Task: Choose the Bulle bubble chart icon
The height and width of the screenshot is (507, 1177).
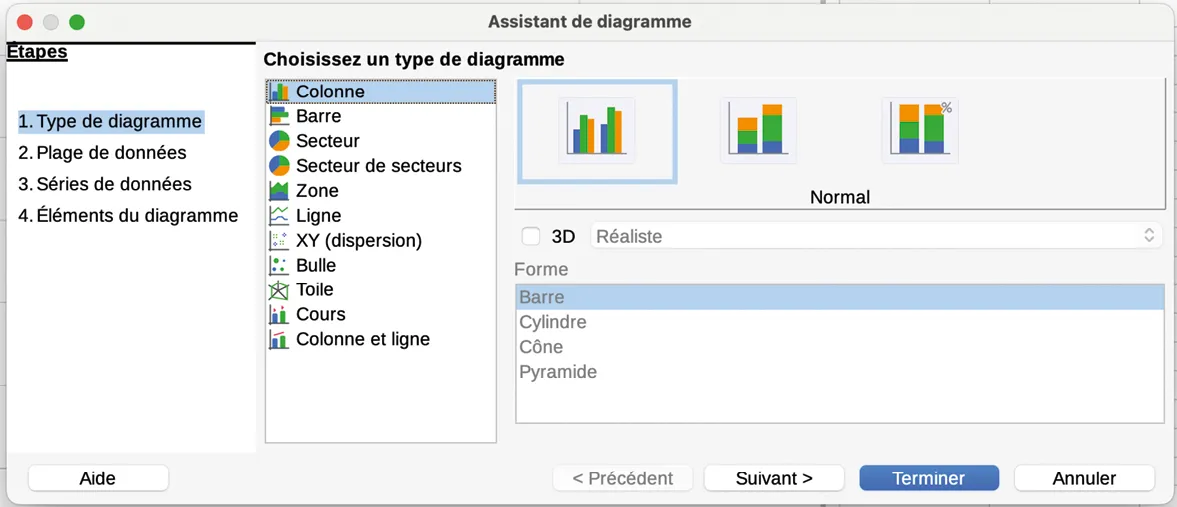Action: [279, 265]
